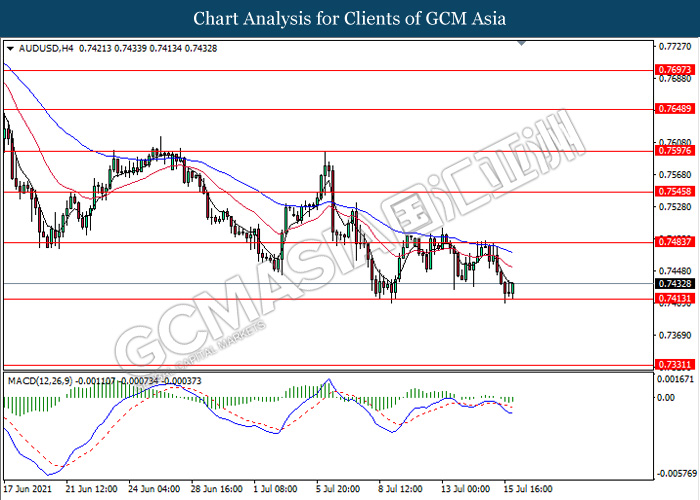Click the AUDUSD,H4 chart title text

(x=46, y=48)
